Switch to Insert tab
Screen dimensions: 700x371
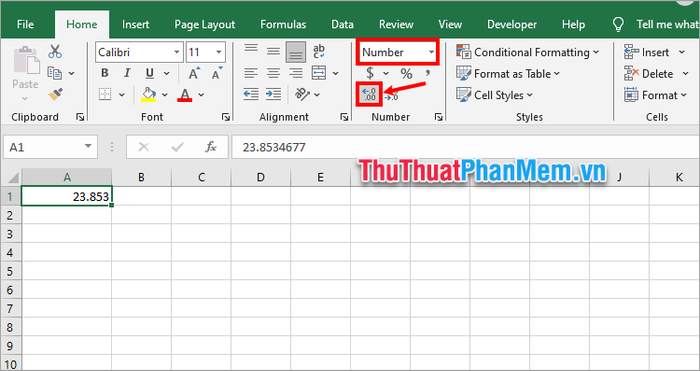pos(136,24)
